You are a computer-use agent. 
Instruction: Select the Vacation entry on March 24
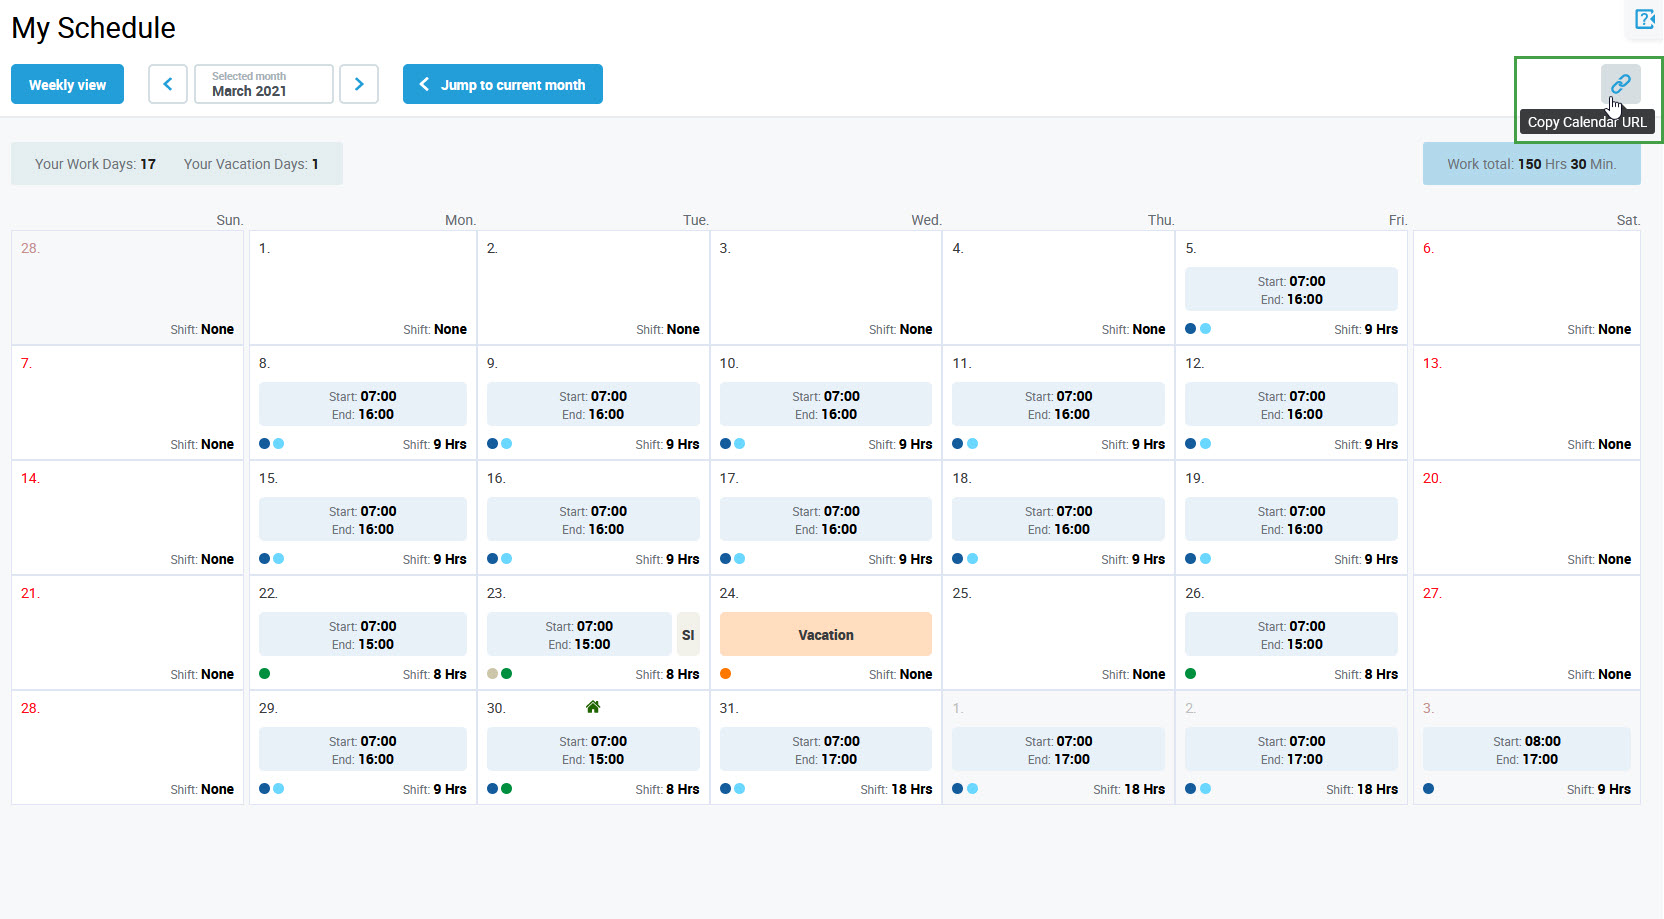tap(825, 635)
